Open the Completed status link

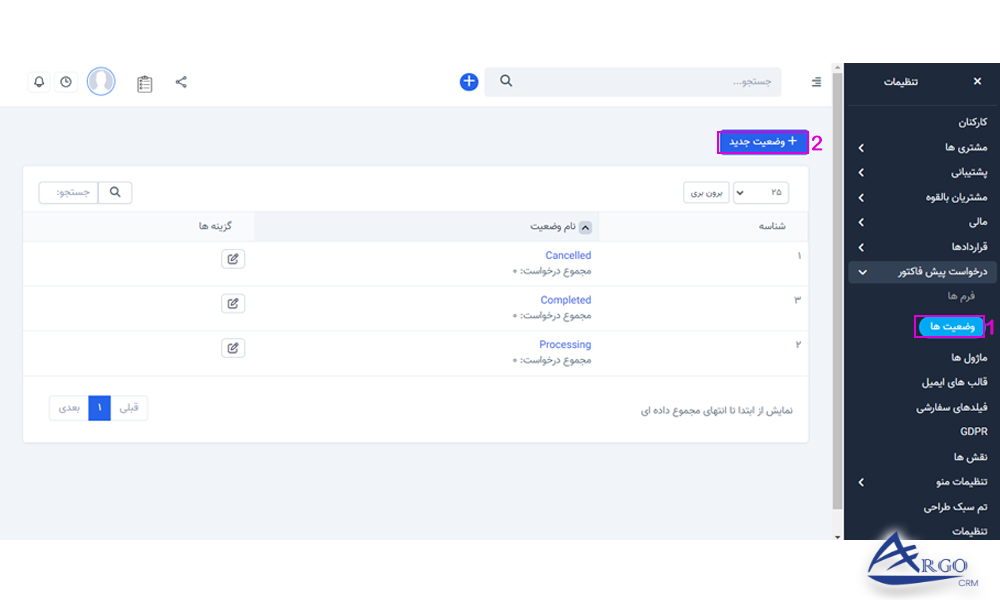click(566, 299)
